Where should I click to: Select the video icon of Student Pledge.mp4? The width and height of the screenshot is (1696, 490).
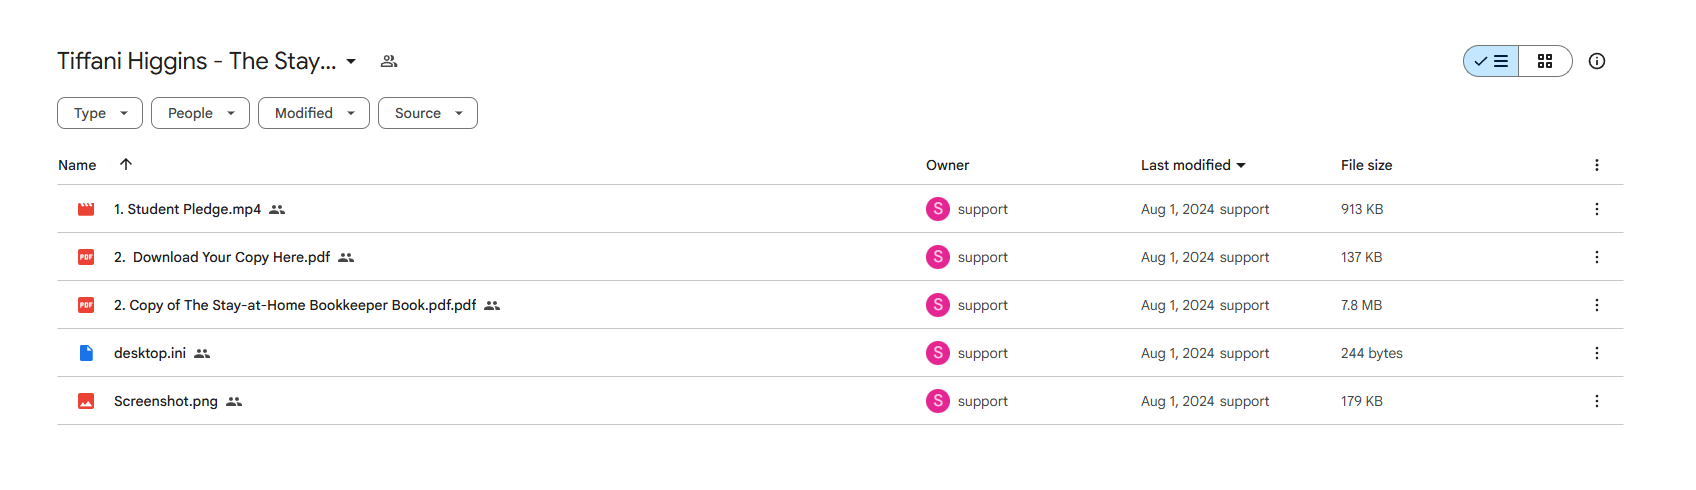(86, 209)
